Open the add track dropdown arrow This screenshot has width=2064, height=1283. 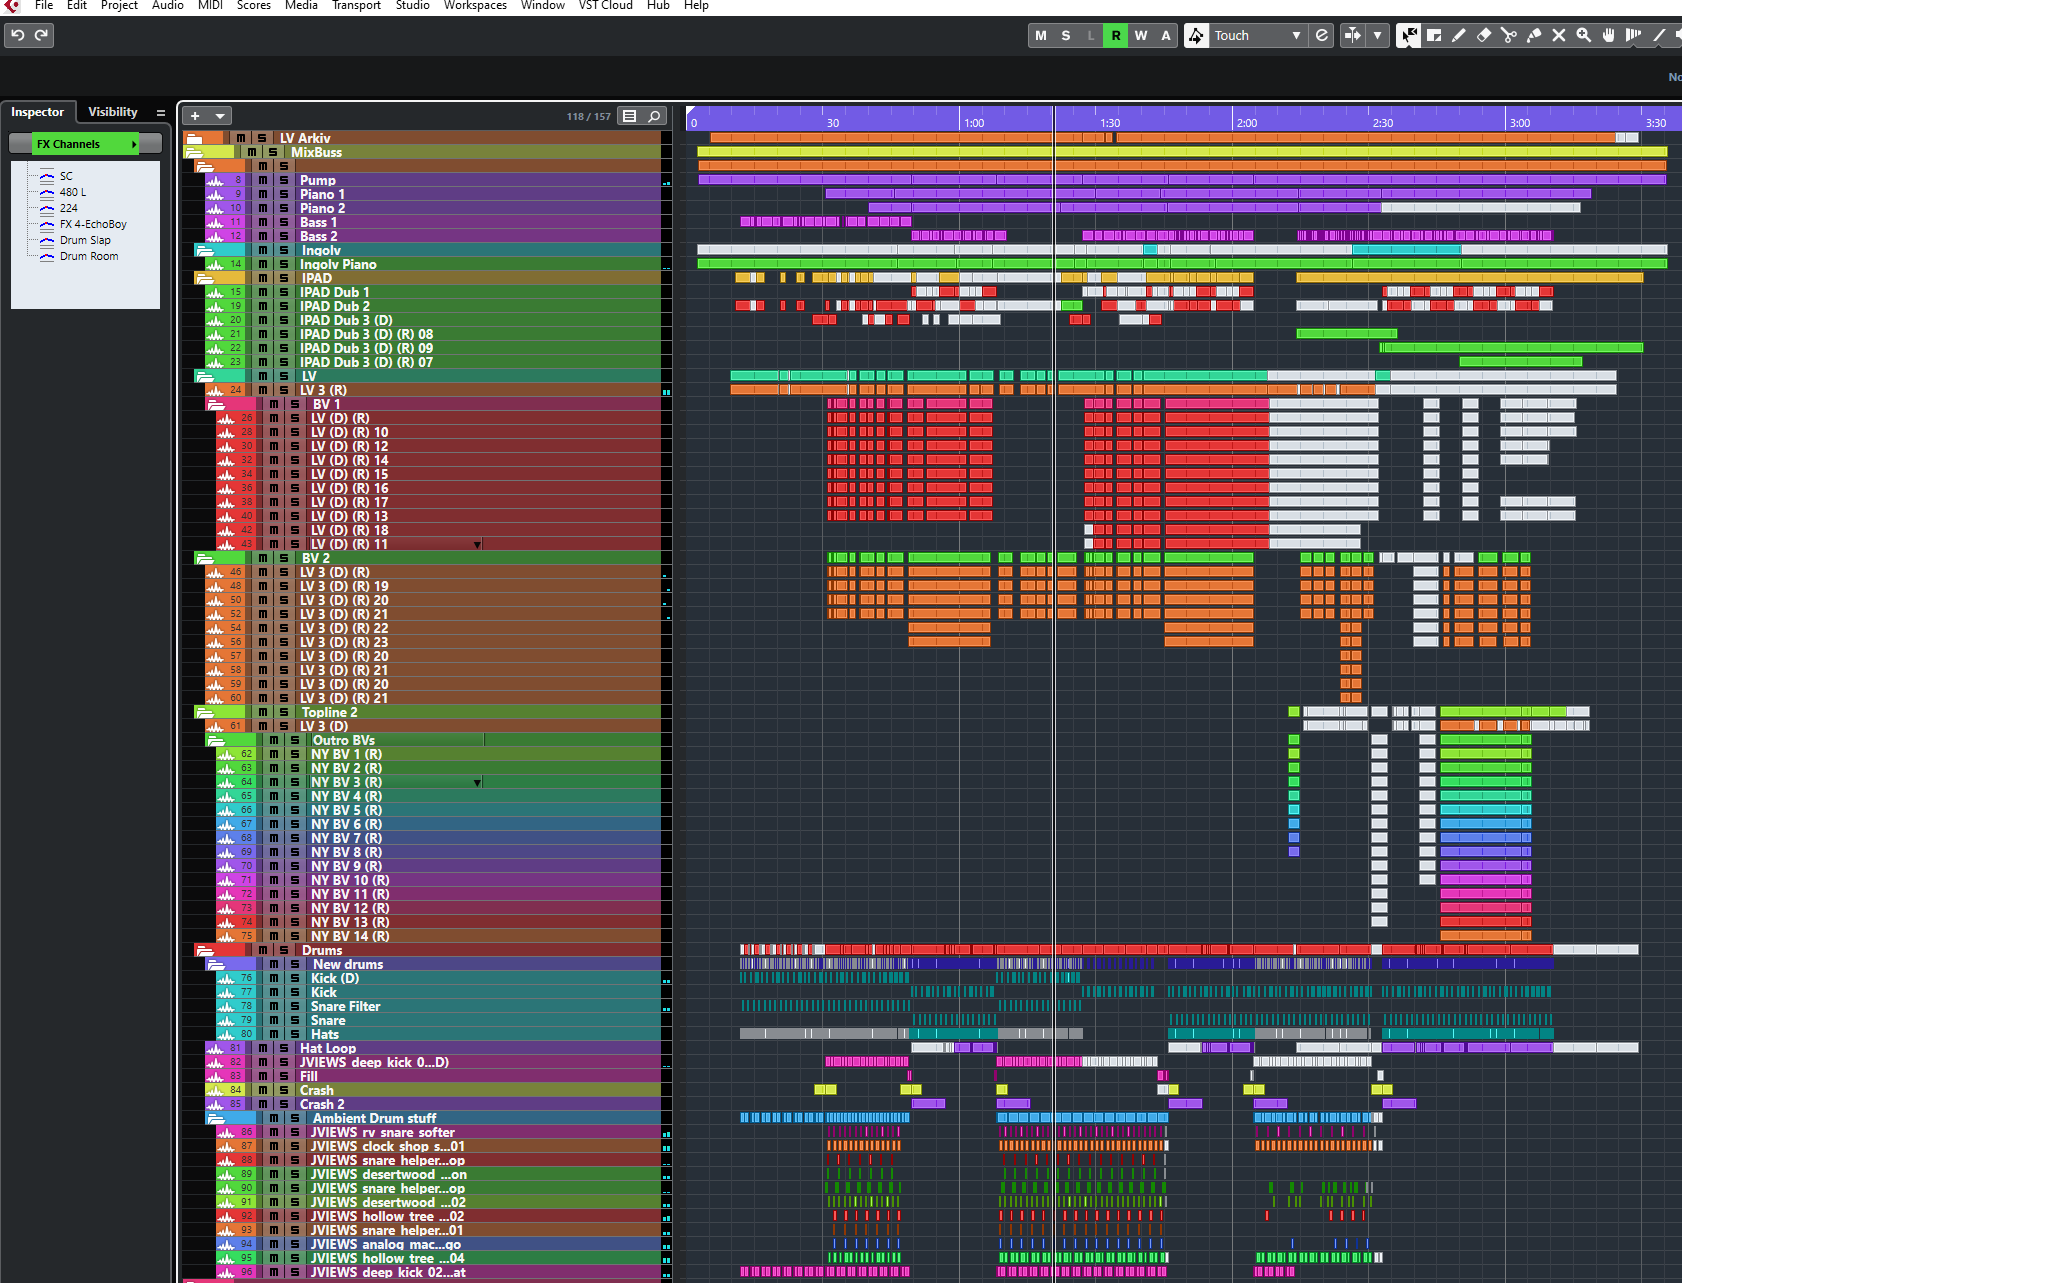(220, 116)
